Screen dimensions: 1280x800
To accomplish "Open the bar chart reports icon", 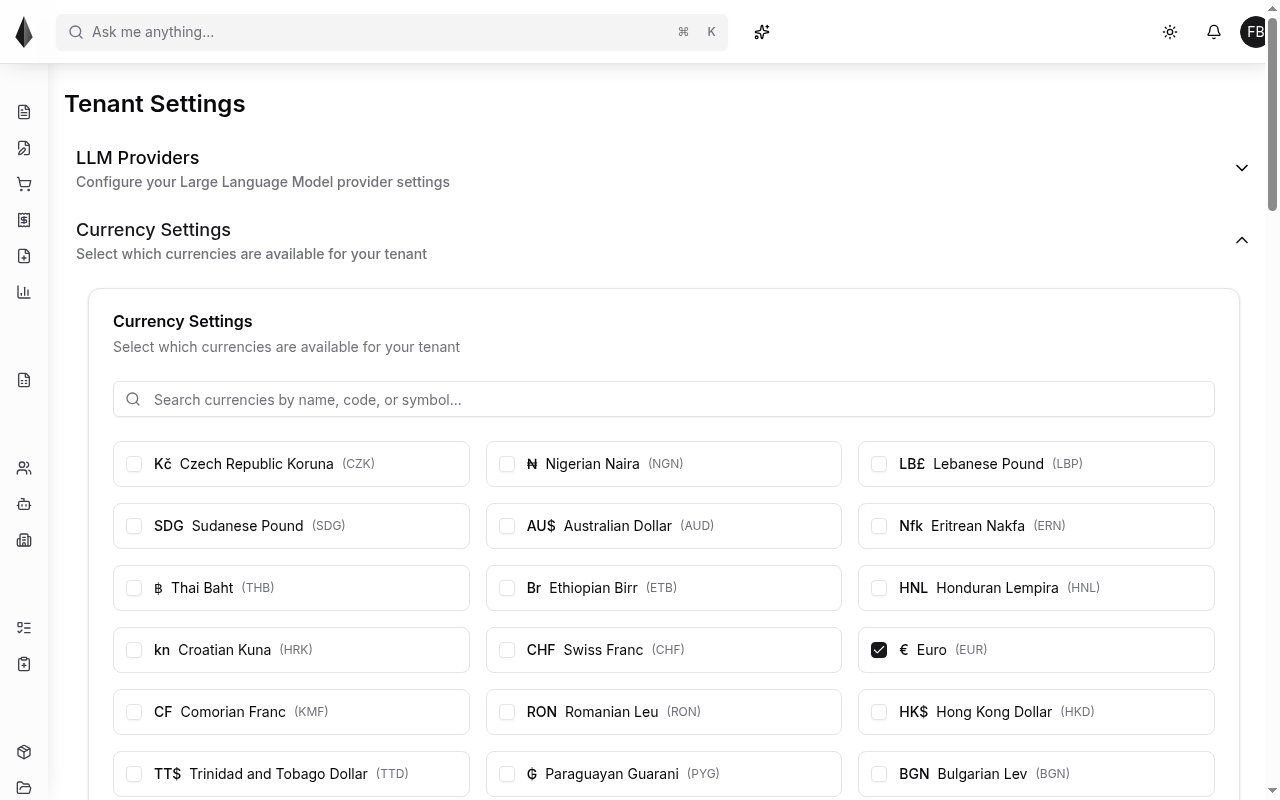I will pos(24,292).
